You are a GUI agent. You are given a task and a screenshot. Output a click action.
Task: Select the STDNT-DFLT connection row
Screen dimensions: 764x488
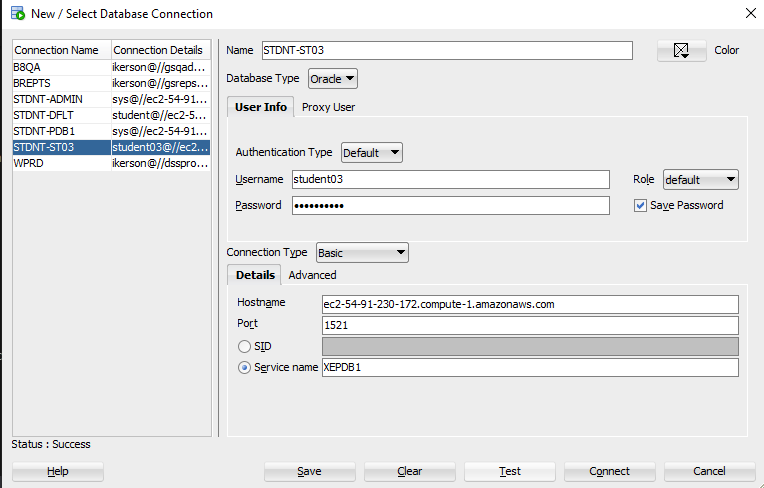click(112, 115)
